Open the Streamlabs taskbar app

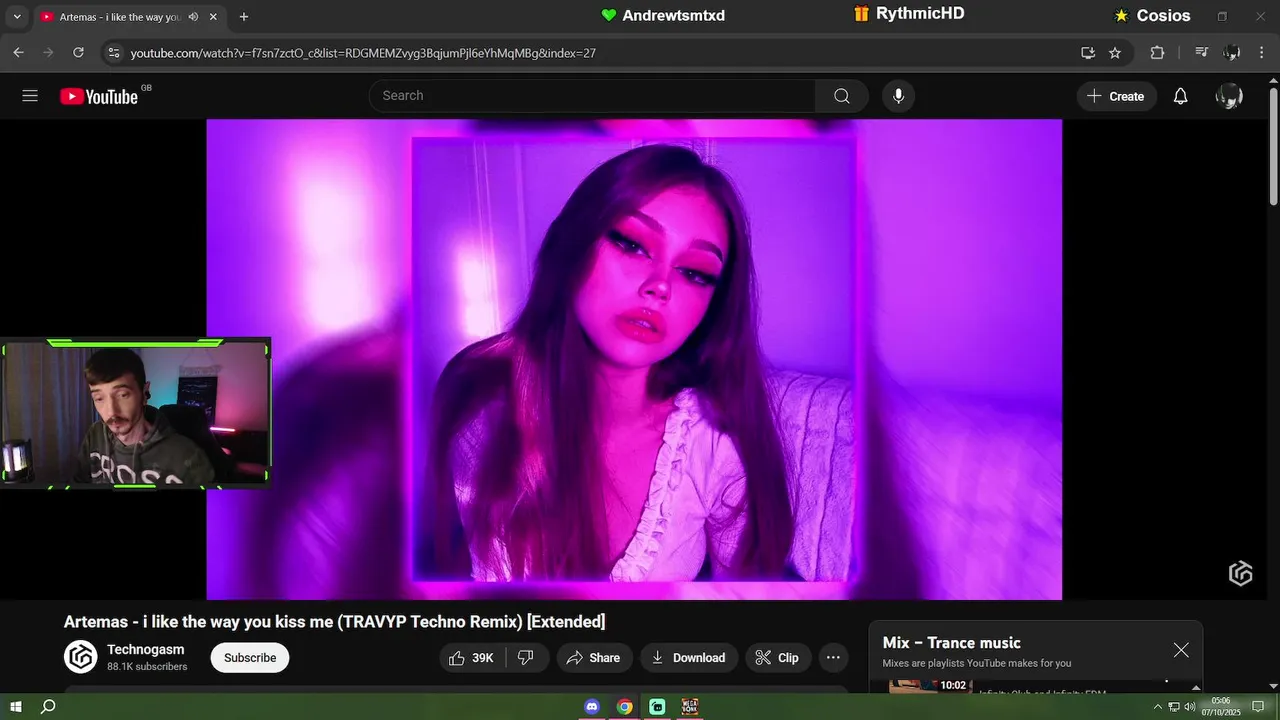[x=657, y=707]
